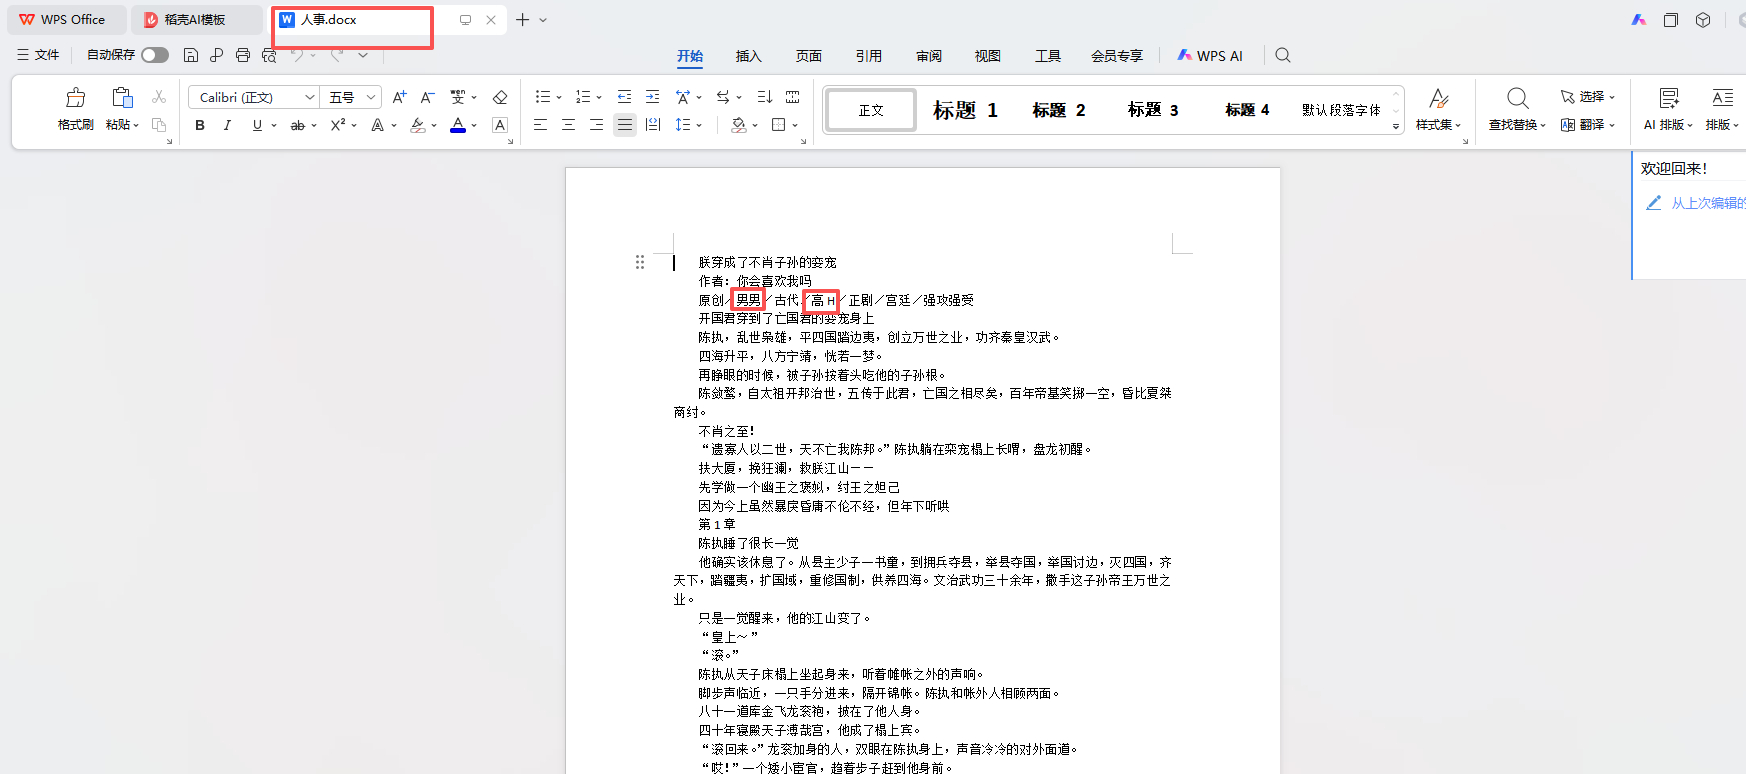Click the cube icon at top right

pyautogui.click(x=1703, y=20)
